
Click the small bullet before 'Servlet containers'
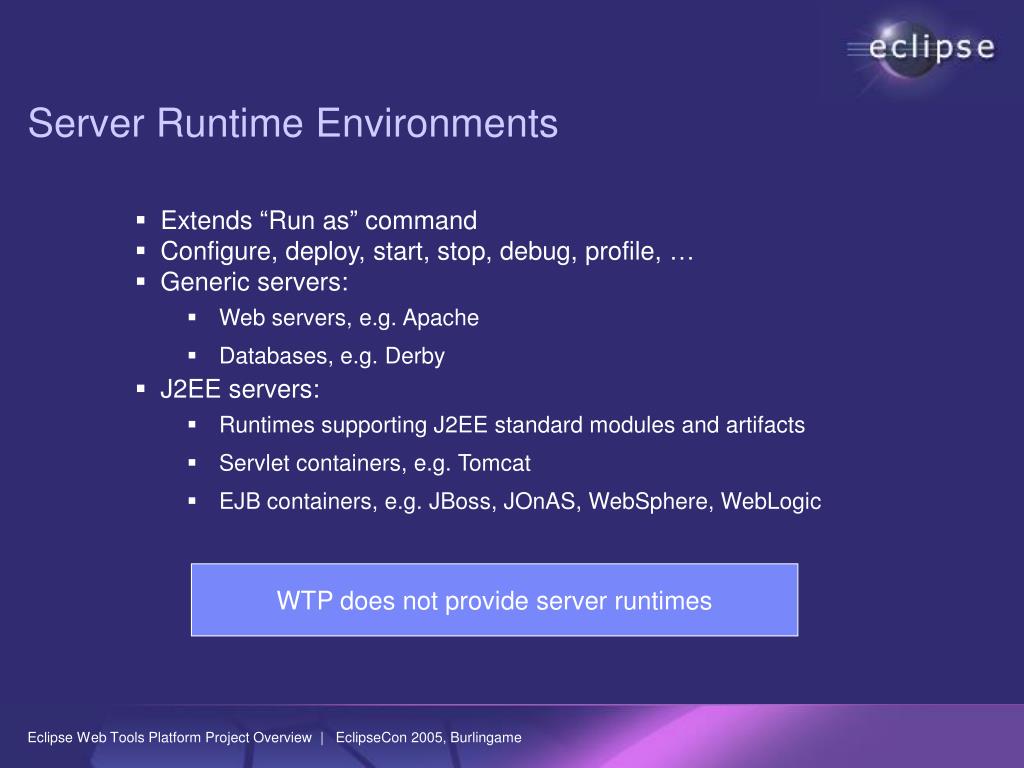(192, 462)
